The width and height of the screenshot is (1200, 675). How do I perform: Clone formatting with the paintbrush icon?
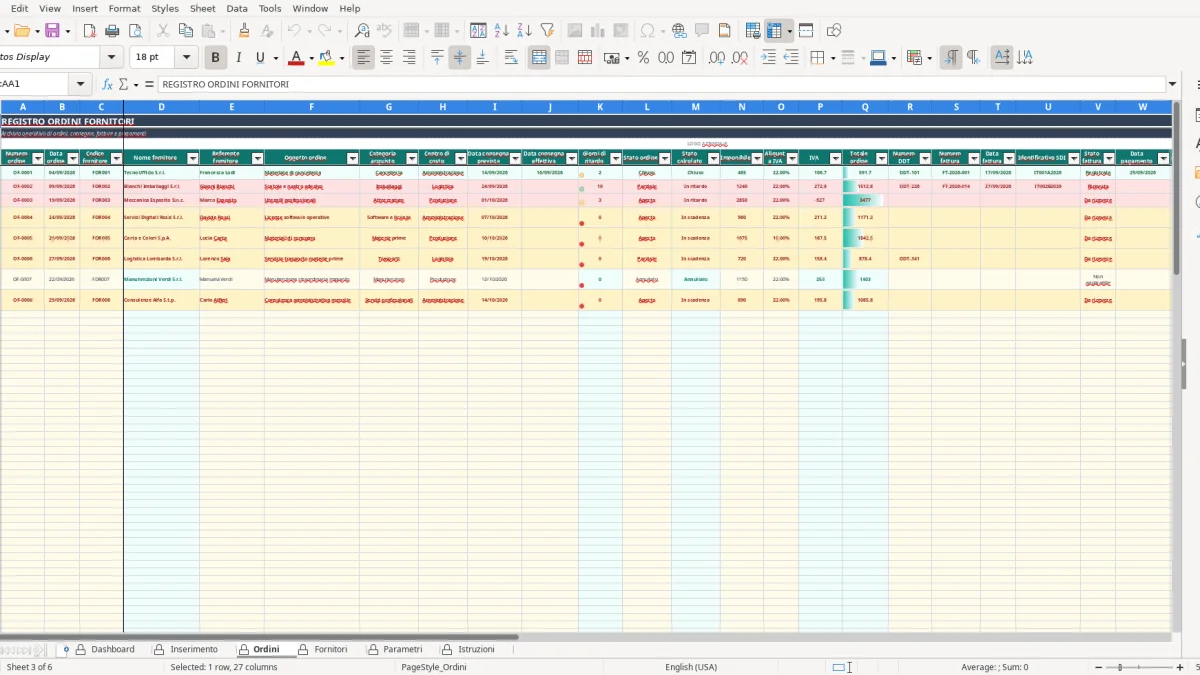pyautogui.click(x=244, y=31)
